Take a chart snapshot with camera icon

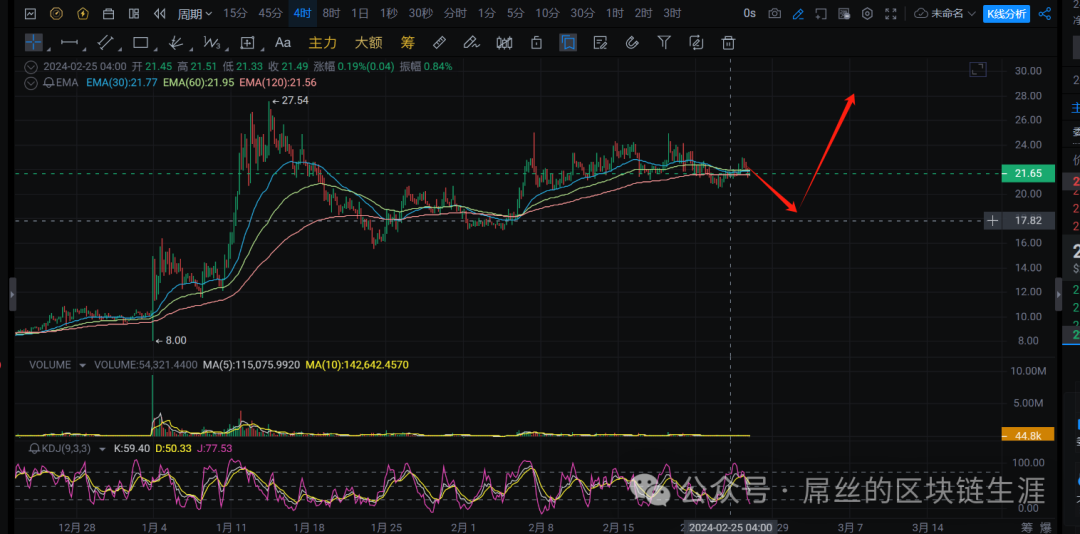coord(775,13)
